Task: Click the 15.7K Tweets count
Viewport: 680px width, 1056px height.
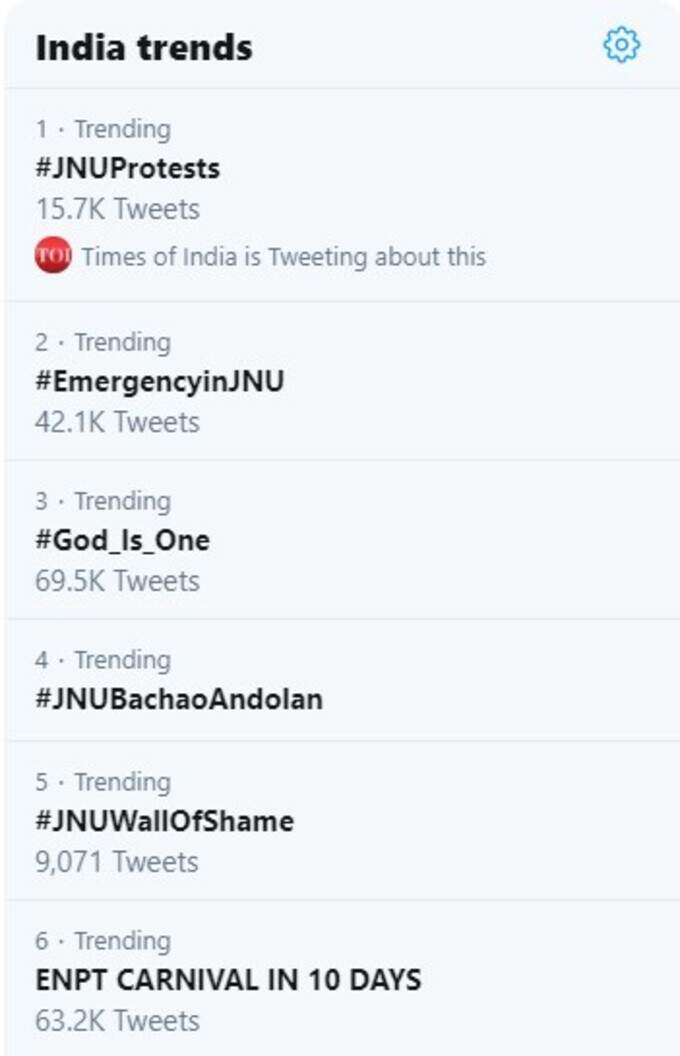Action: click(x=117, y=209)
